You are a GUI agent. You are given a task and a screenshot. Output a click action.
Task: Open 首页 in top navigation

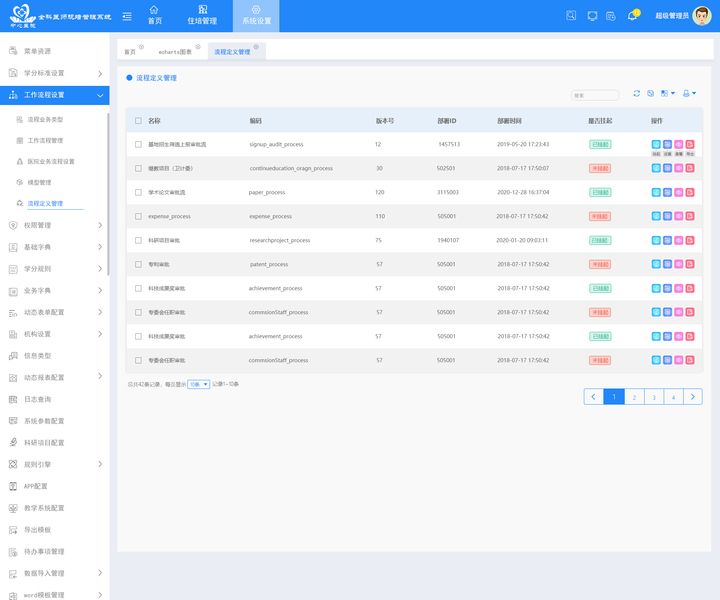[x=154, y=16]
